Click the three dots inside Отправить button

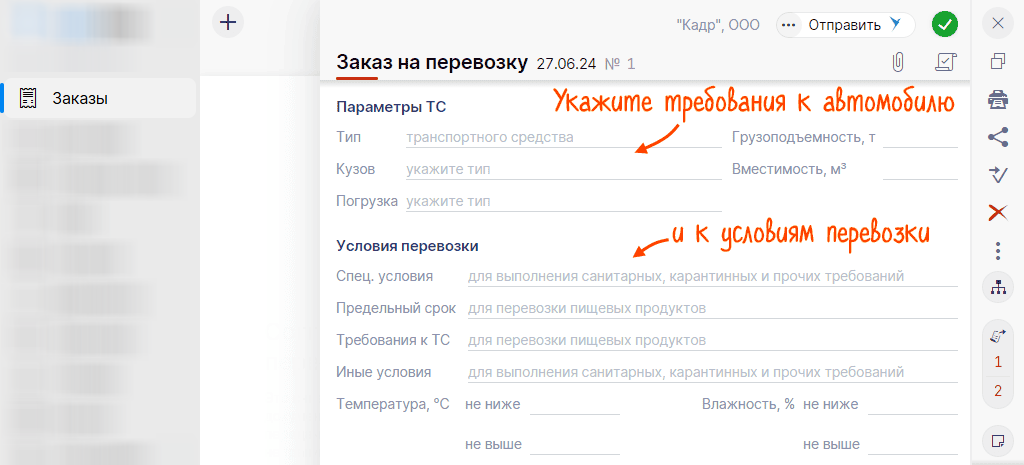pyautogui.click(x=790, y=25)
